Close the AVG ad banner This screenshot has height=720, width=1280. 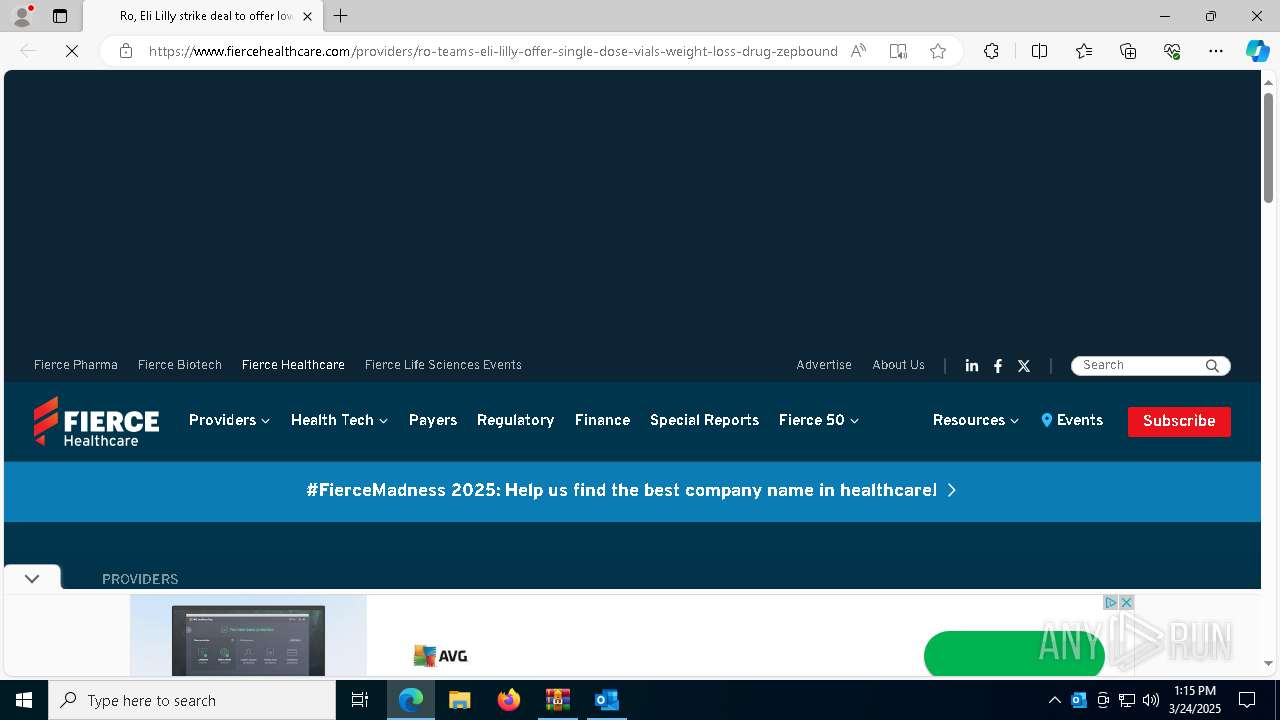[x=1126, y=602]
